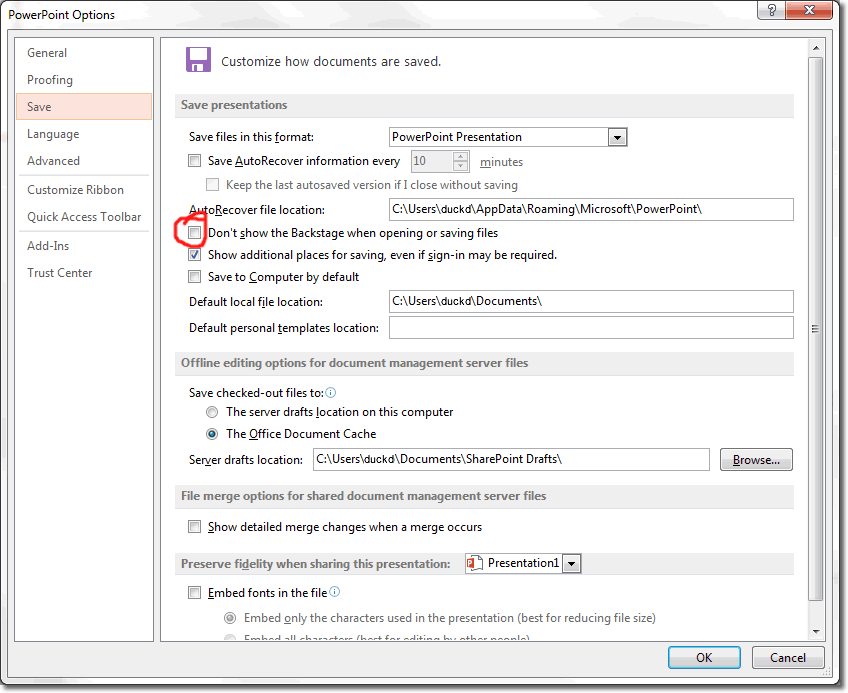Click the AutoRecover minutes value field
This screenshot has width=848, height=693.
click(x=432, y=161)
